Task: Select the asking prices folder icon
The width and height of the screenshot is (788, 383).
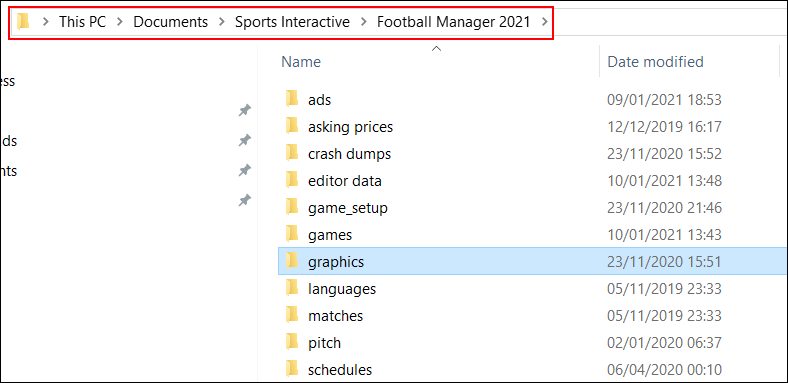Action: 292,126
